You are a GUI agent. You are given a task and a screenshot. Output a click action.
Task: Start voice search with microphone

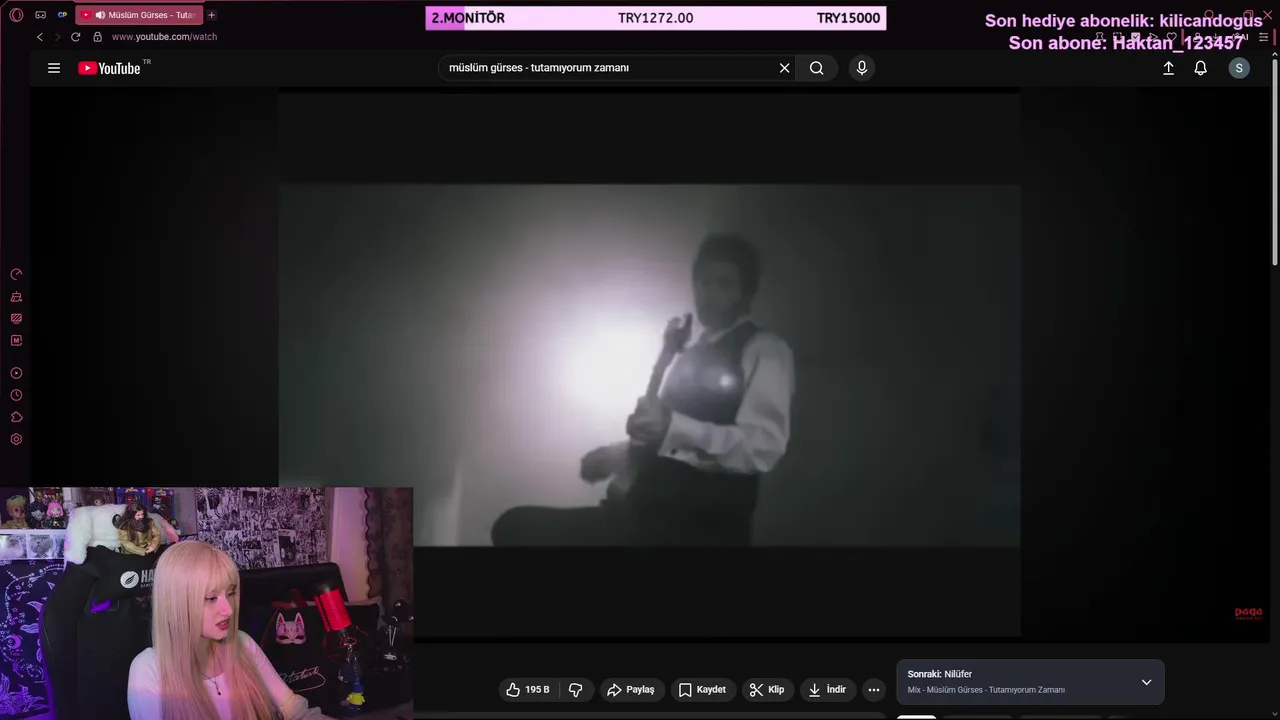(x=862, y=68)
